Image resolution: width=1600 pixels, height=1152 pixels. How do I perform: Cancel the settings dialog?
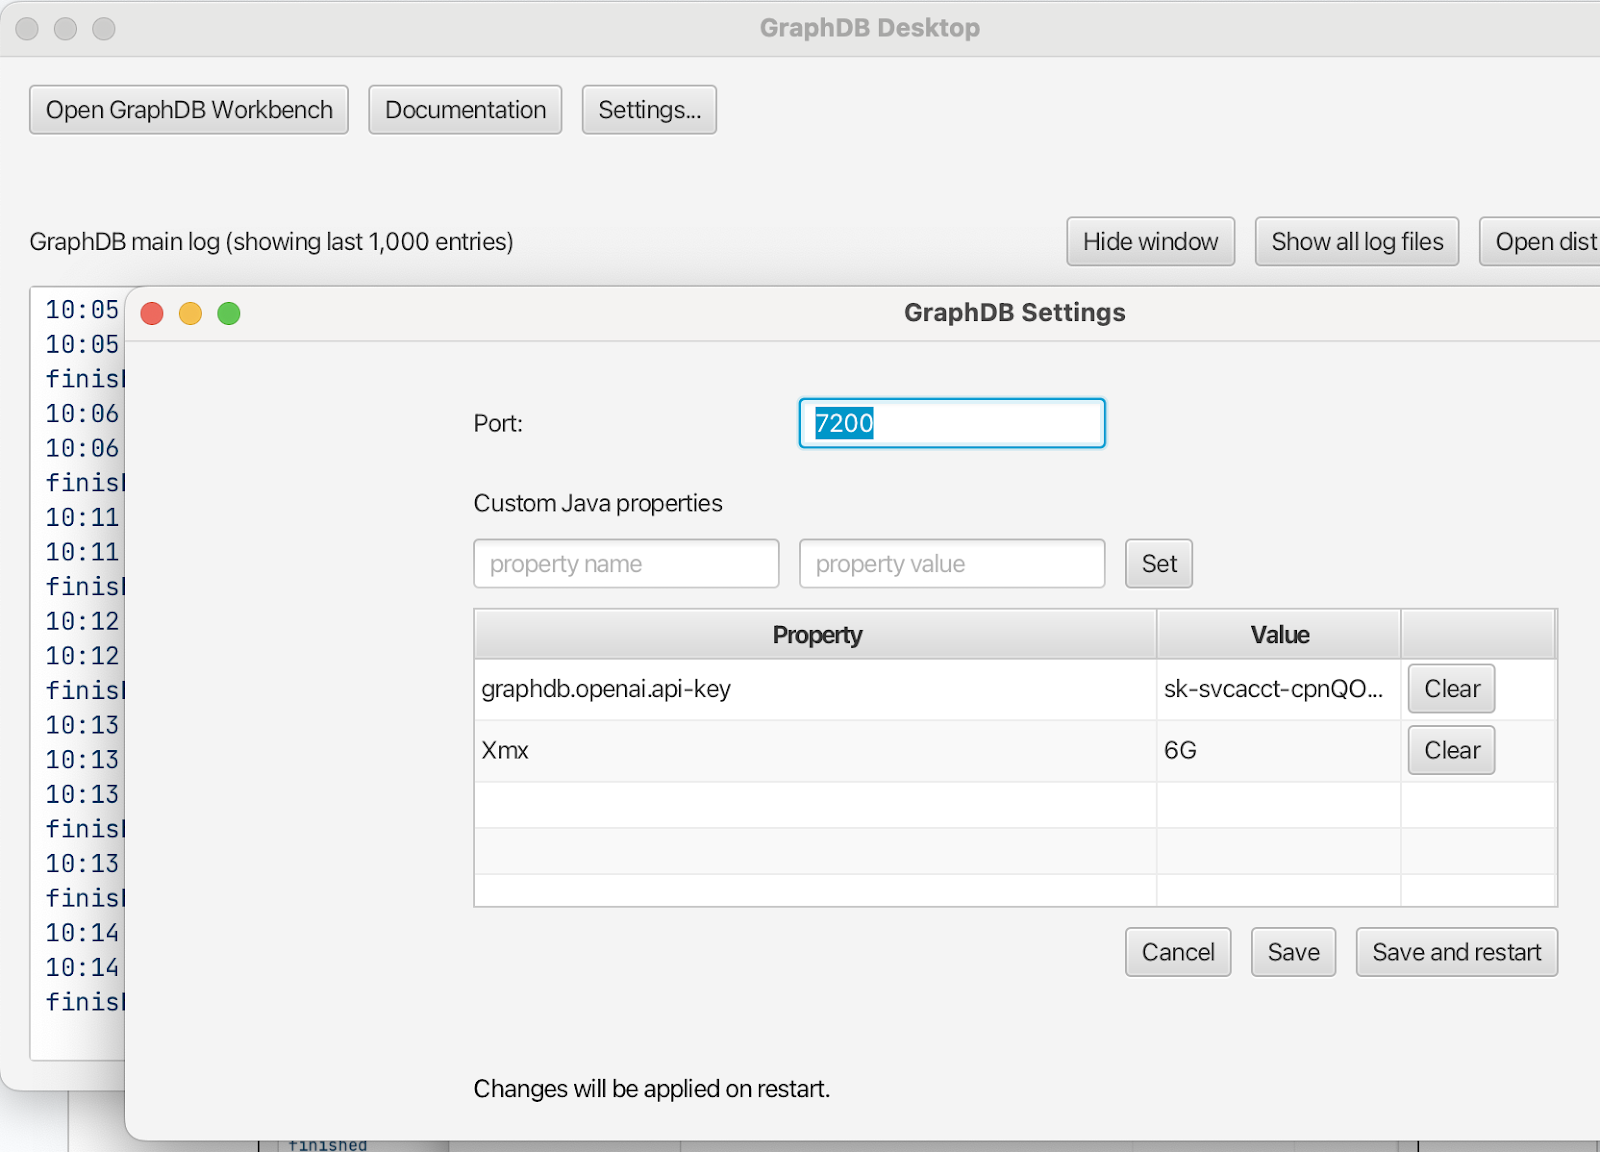1178,952
